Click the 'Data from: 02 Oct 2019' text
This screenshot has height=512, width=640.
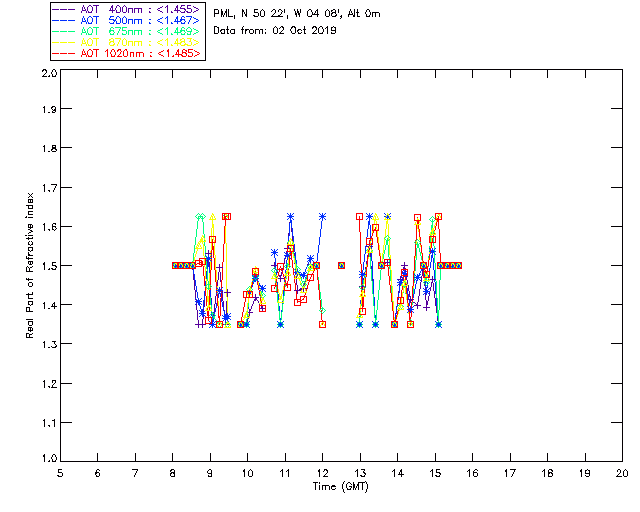coord(275,31)
